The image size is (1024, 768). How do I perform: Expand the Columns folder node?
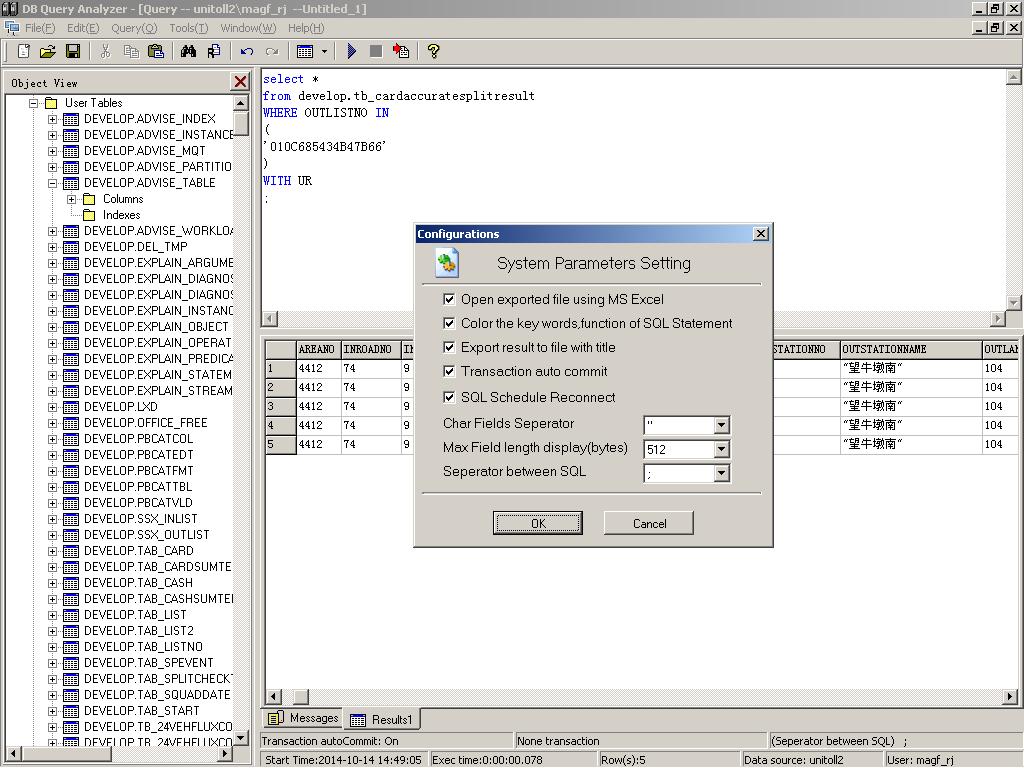click(72, 199)
